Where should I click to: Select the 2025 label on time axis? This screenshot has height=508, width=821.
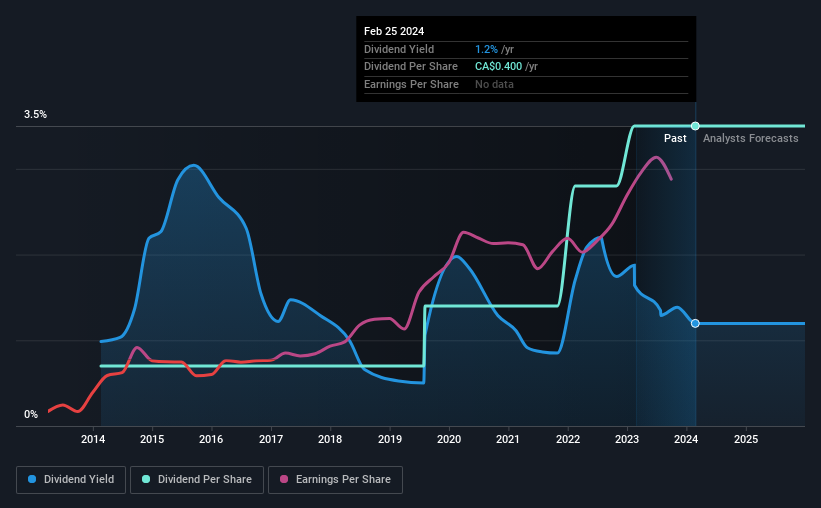pyautogui.click(x=746, y=439)
